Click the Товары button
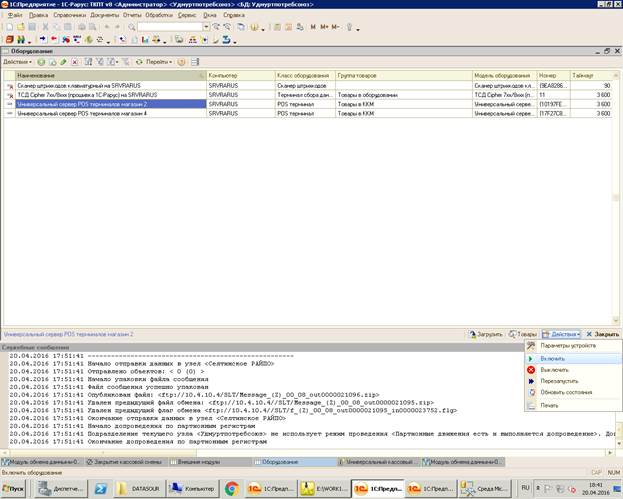Screen dimensions: 623x499 click(522, 334)
